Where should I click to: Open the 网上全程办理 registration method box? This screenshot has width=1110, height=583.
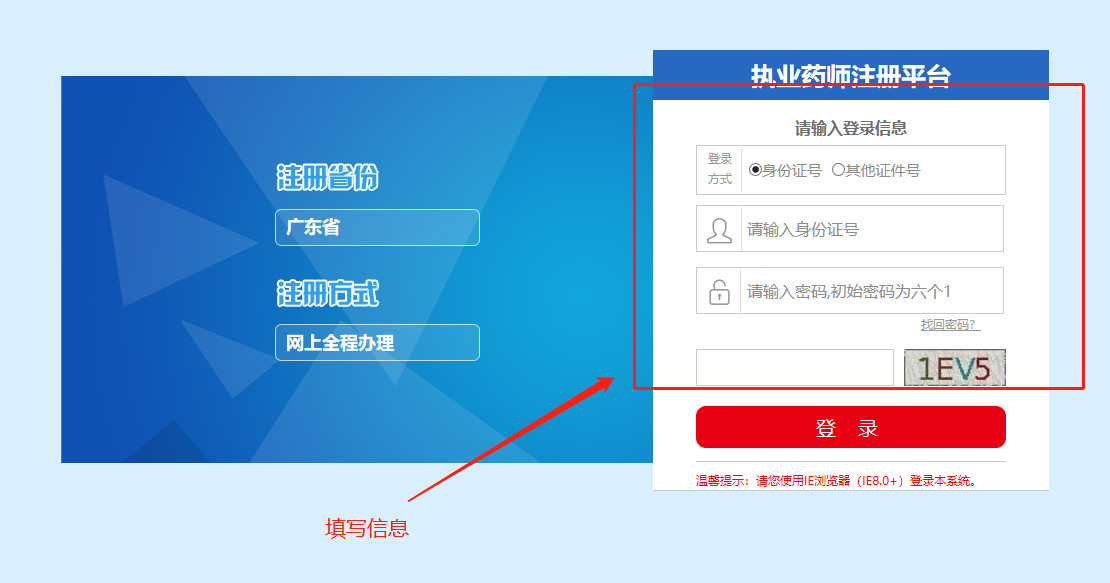(377, 342)
